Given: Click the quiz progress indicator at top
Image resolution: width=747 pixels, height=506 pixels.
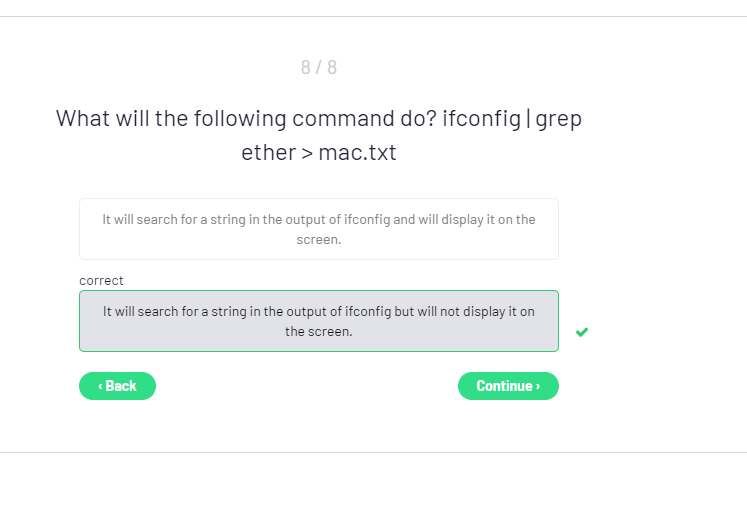Looking at the screenshot, I should tap(319, 68).
